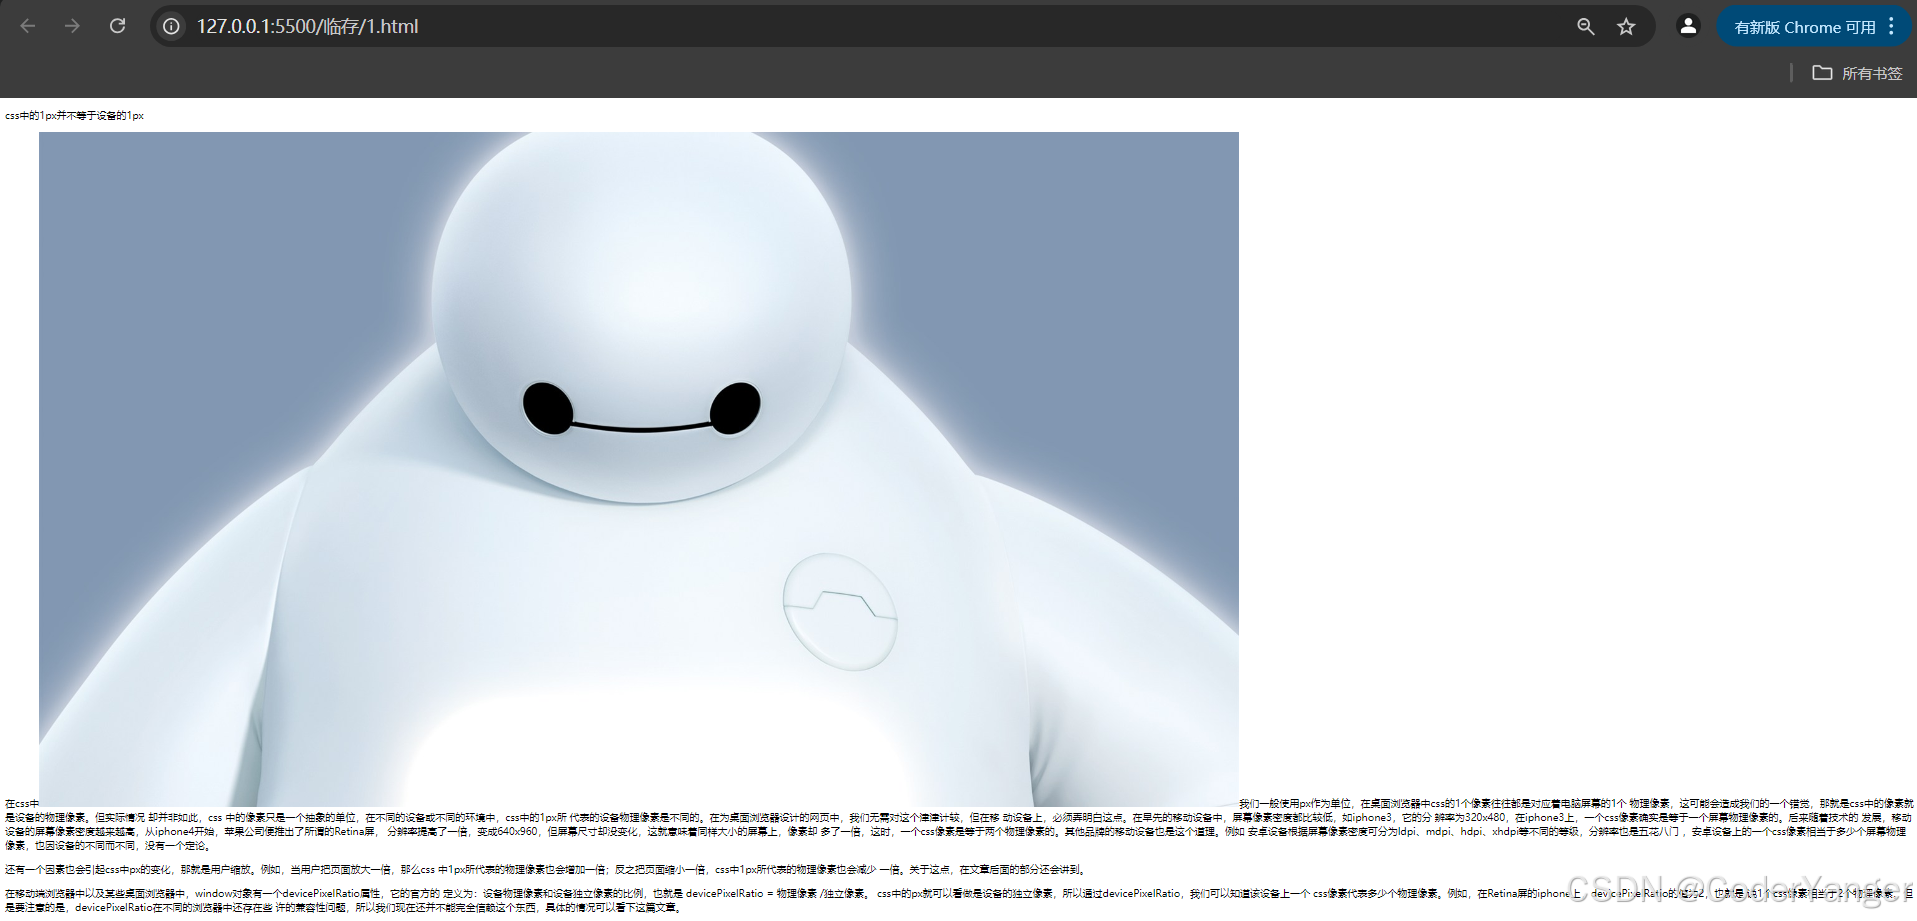This screenshot has height=921, width=1917.
Task: Click the text 在css中 left of image bottom
Action: tap(21, 803)
